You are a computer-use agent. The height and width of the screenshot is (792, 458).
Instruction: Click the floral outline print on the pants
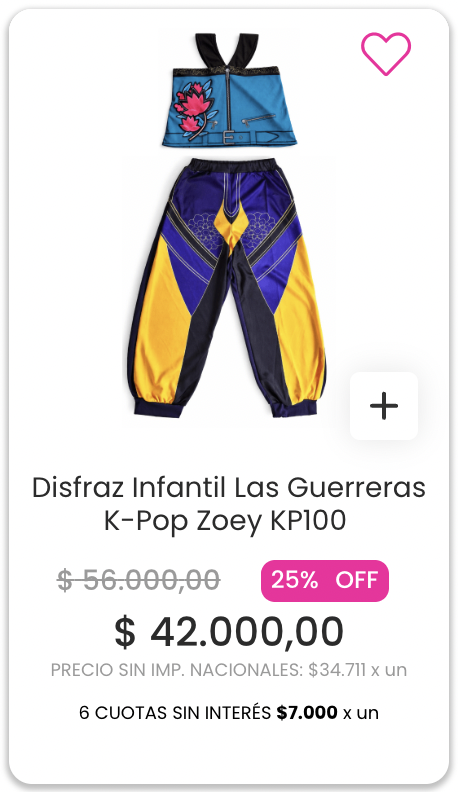coord(203,230)
